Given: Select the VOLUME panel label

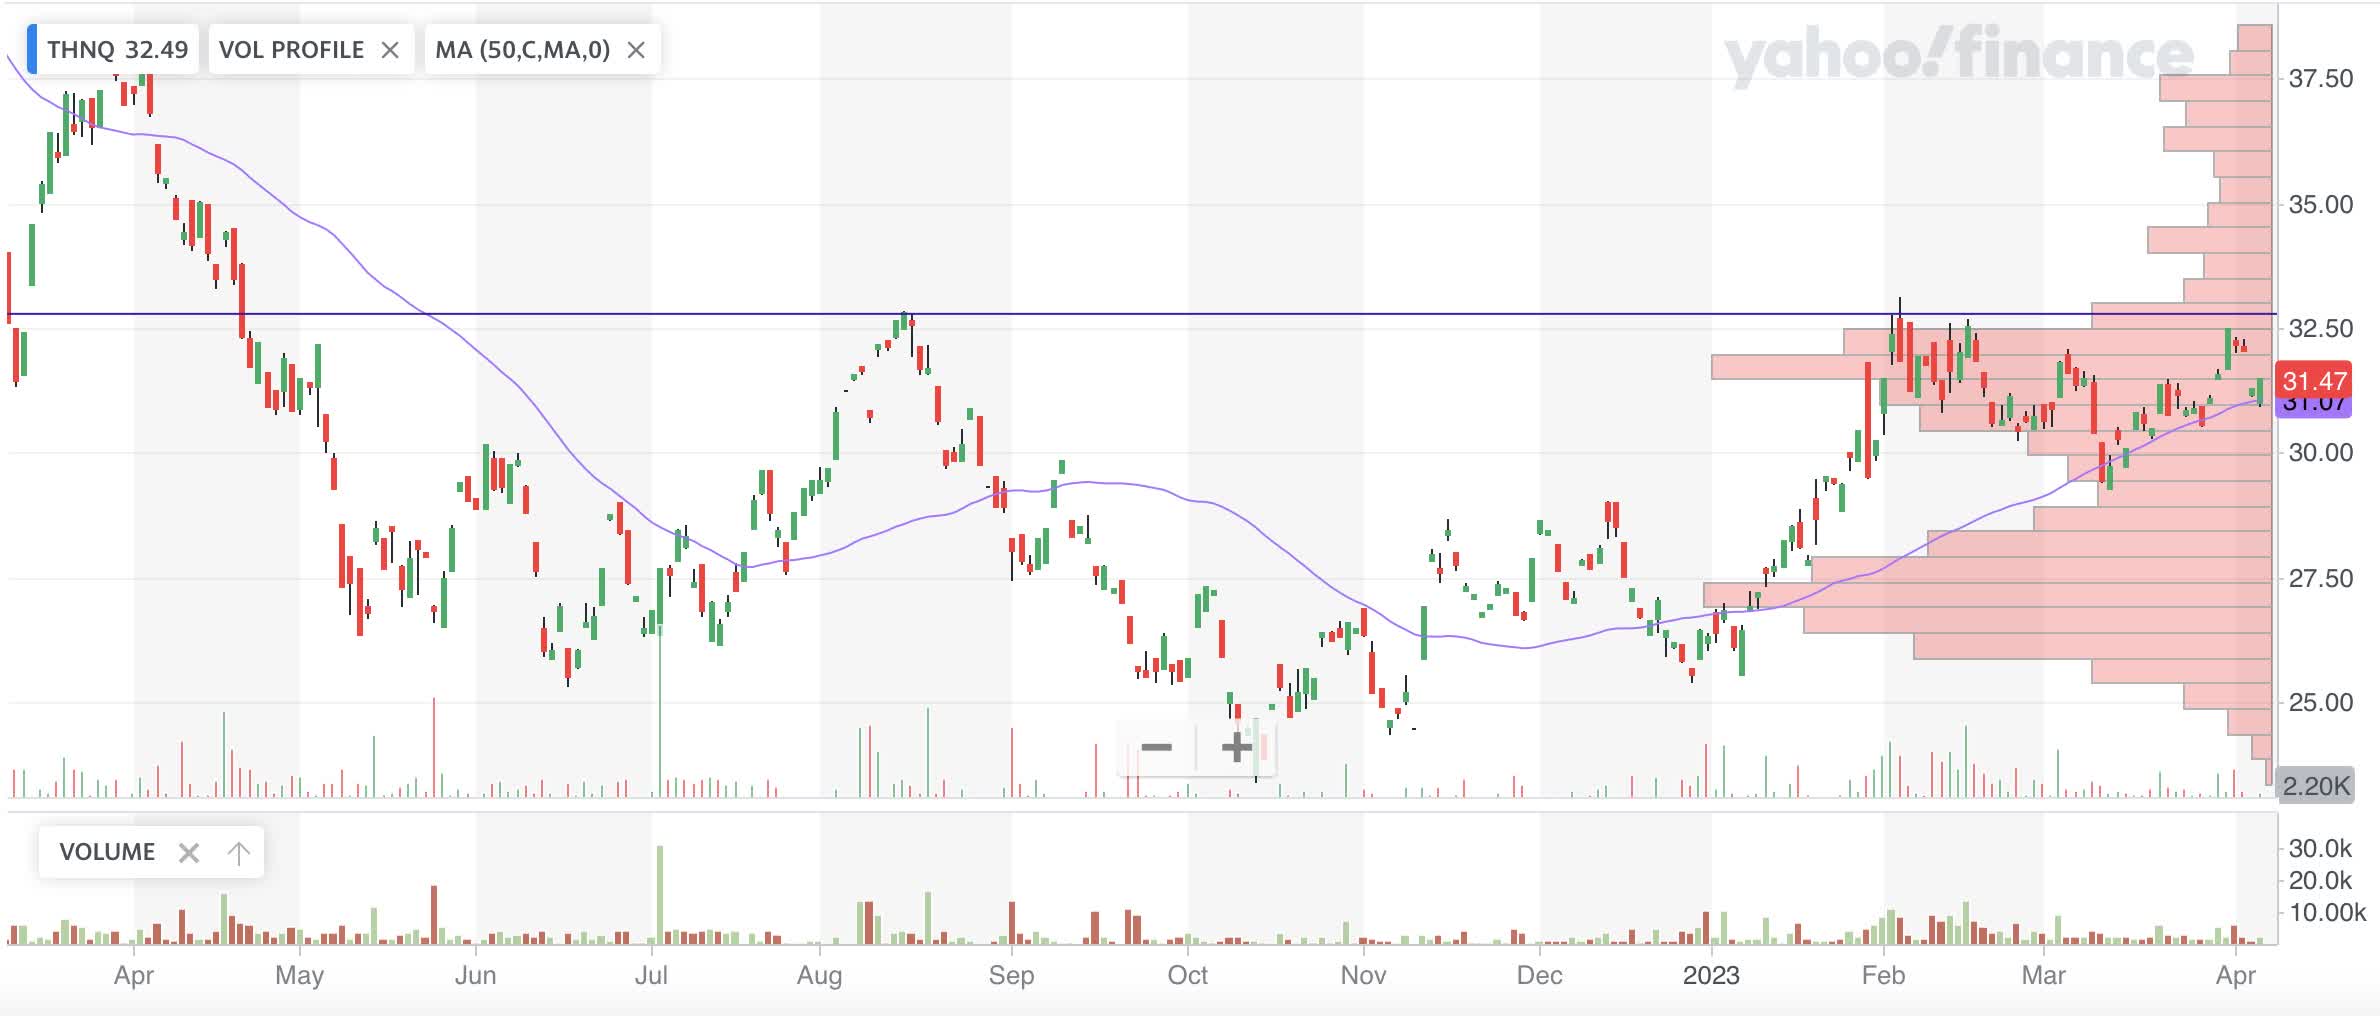Looking at the screenshot, I should [x=107, y=852].
